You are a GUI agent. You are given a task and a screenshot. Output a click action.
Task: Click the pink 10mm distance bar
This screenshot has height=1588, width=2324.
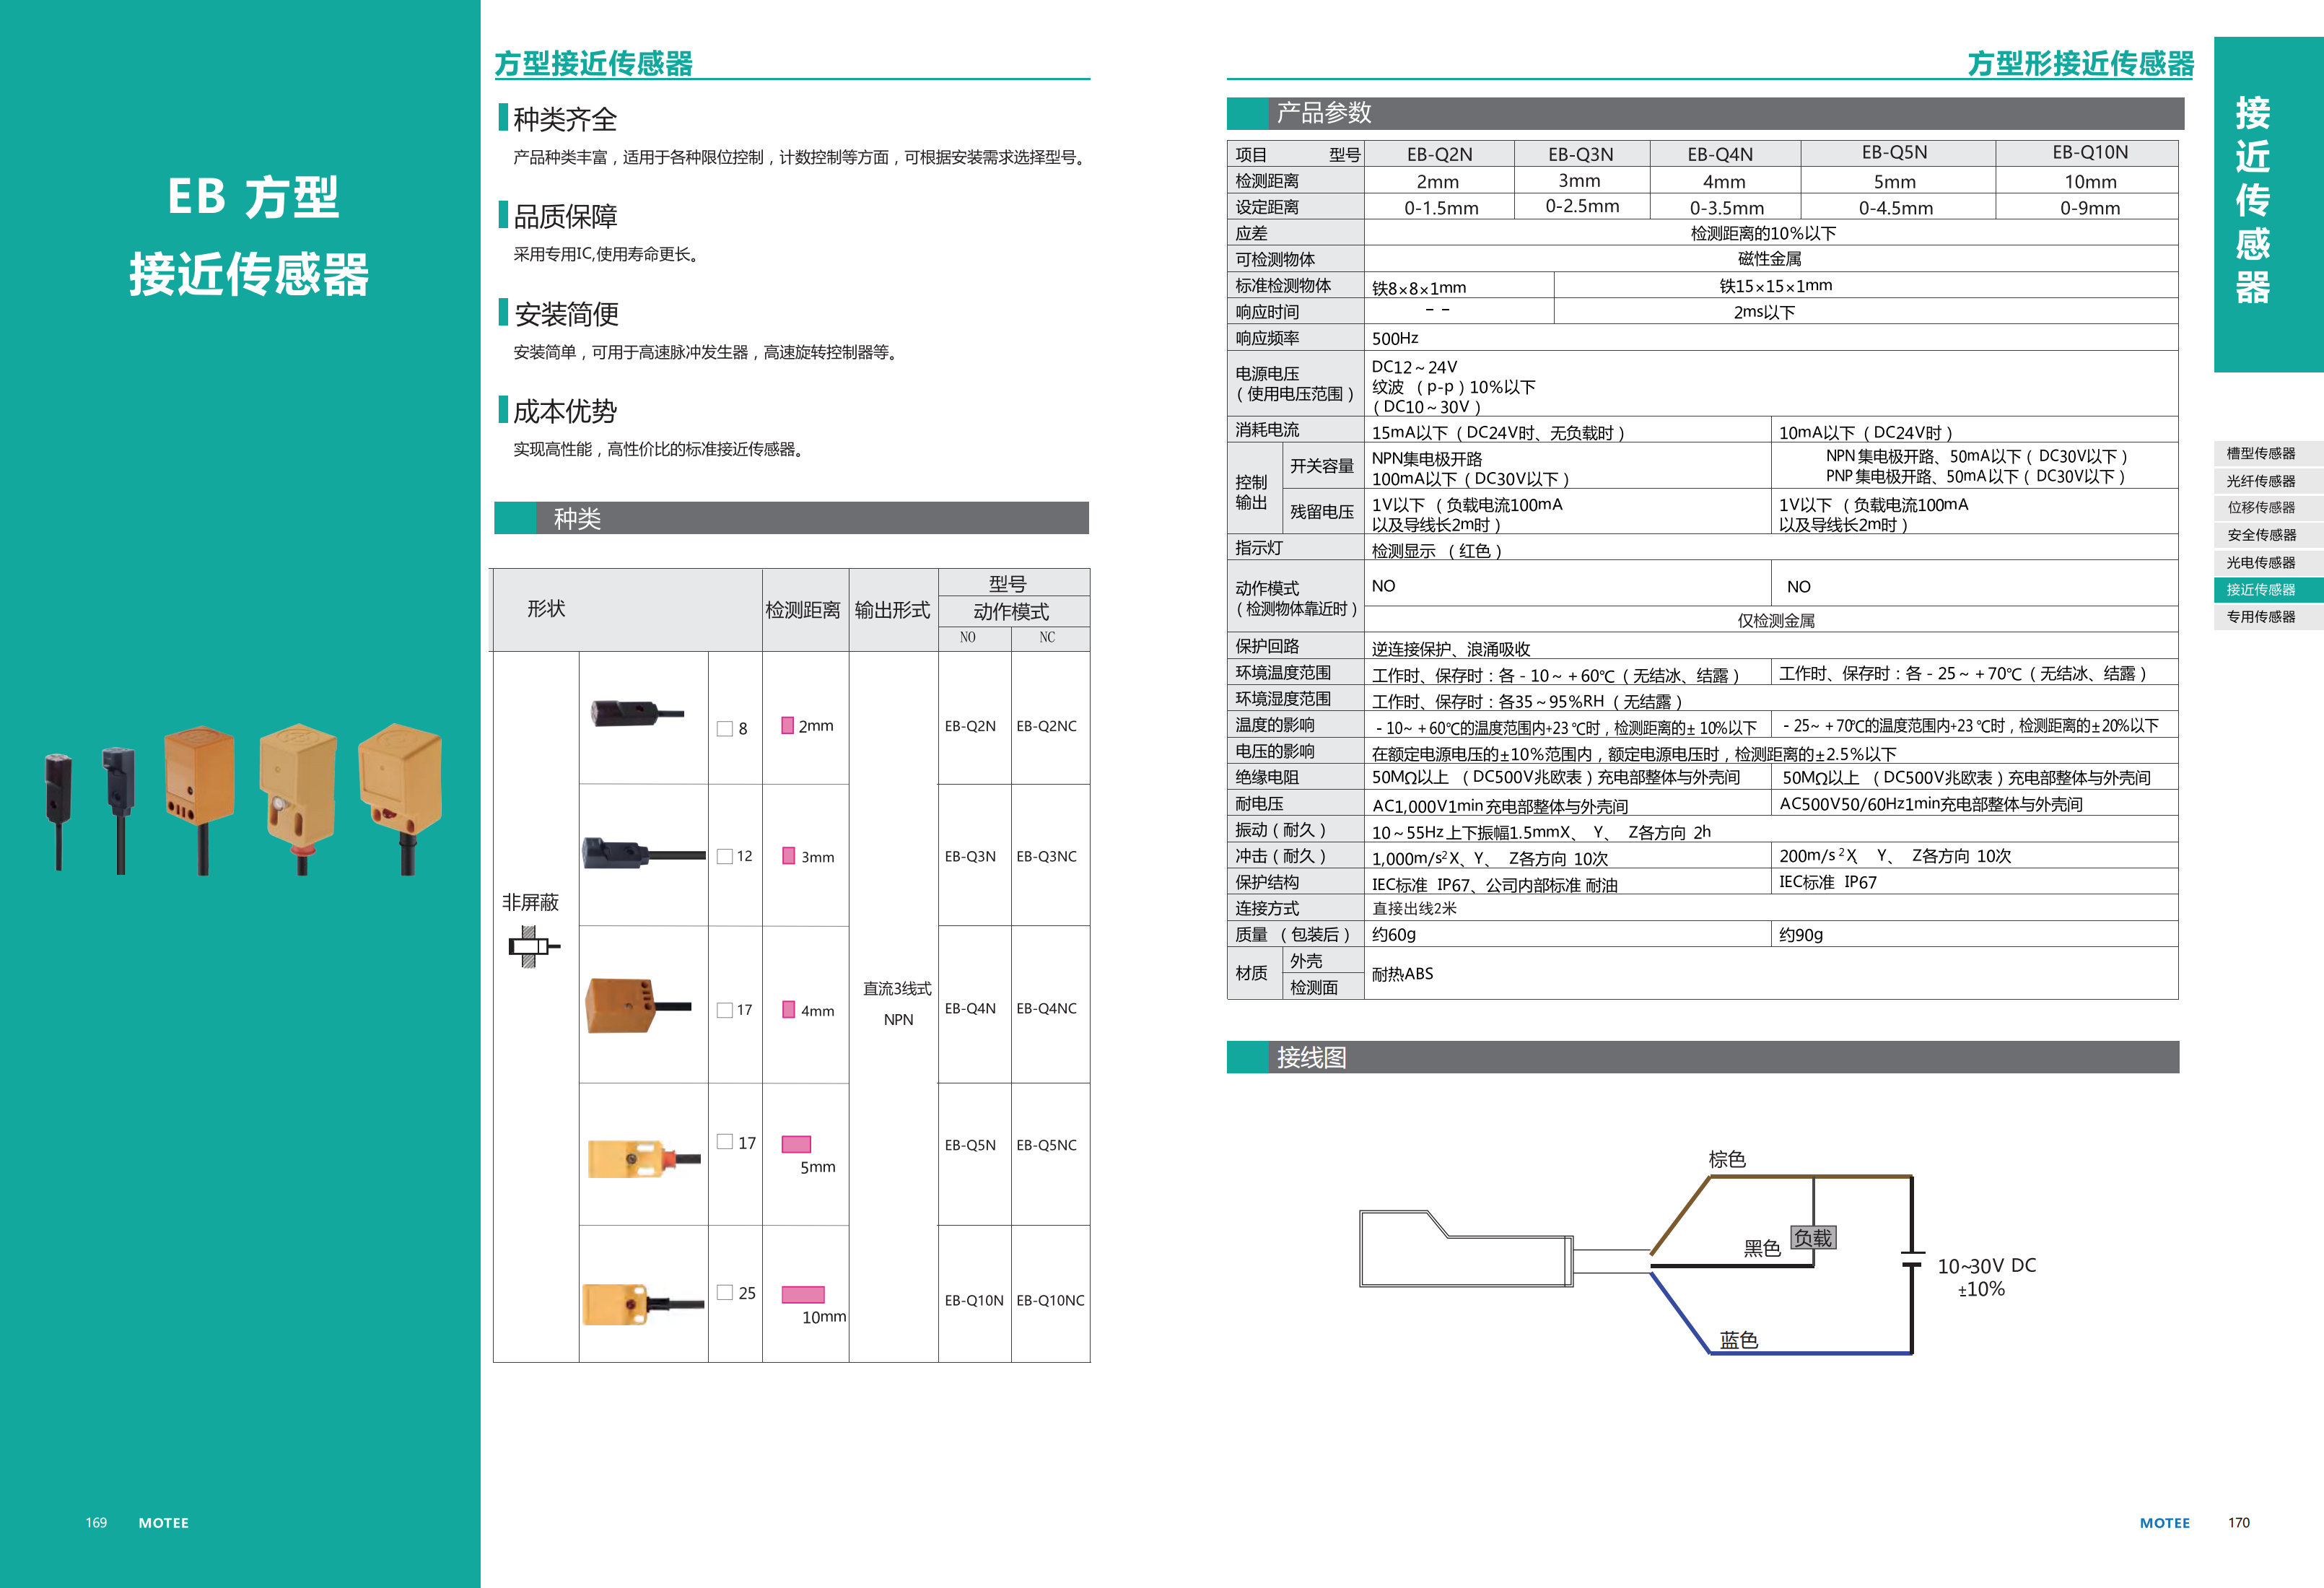[803, 1294]
